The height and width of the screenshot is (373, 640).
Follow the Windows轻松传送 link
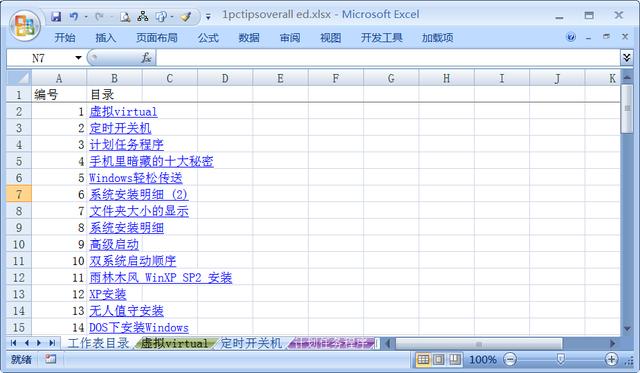point(136,178)
